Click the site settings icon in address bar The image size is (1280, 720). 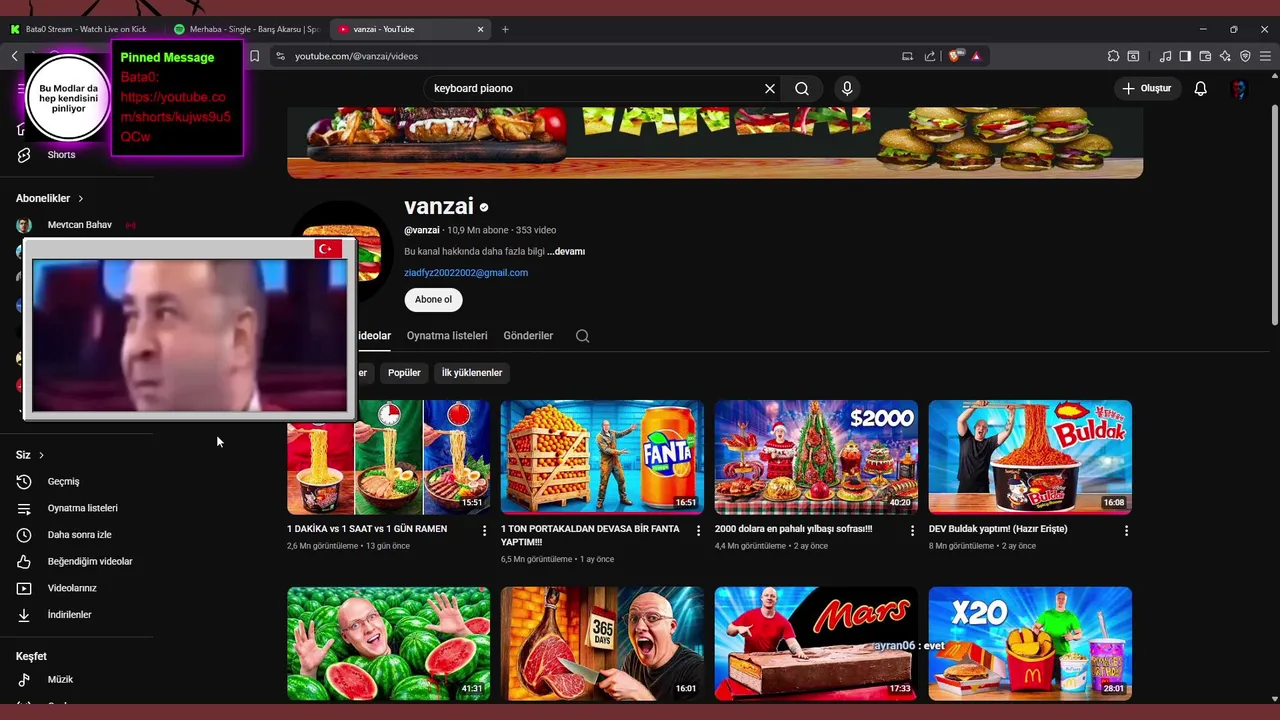click(280, 56)
